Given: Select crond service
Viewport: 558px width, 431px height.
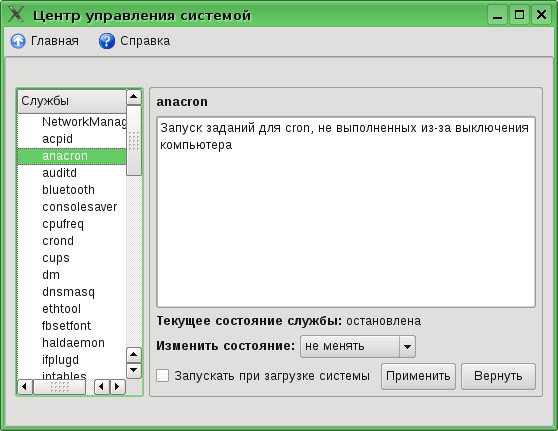Looking at the screenshot, I should pos(72,241).
